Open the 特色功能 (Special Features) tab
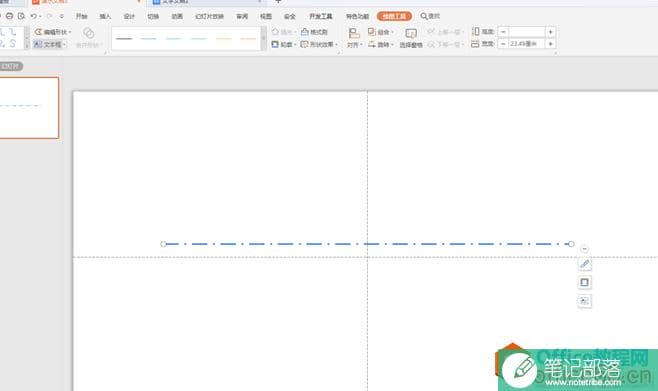This screenshot has height=391, width=658. coord(358,16)
